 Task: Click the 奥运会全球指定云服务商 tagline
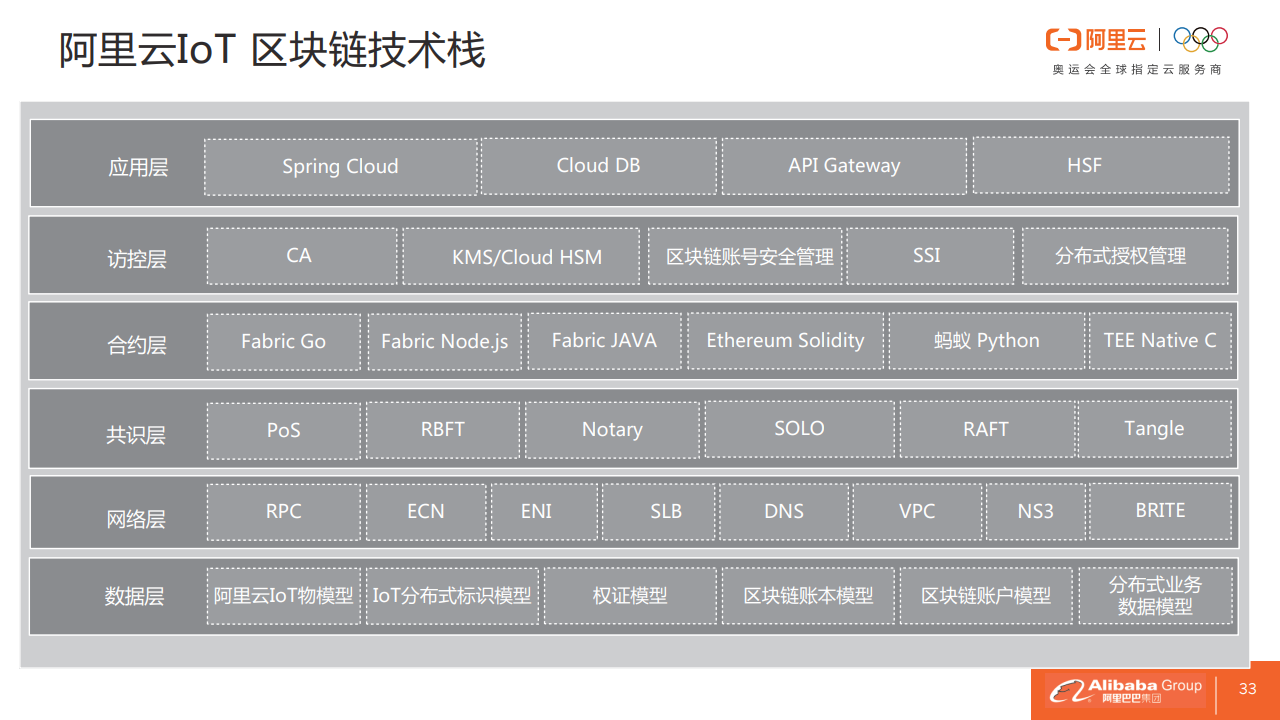click(1137, 70)
